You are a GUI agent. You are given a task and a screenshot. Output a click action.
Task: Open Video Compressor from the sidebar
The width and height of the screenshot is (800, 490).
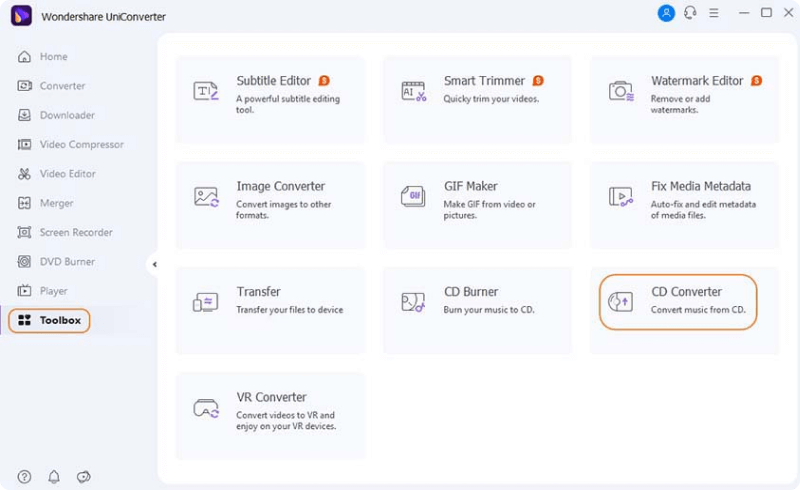click(80, 144)
